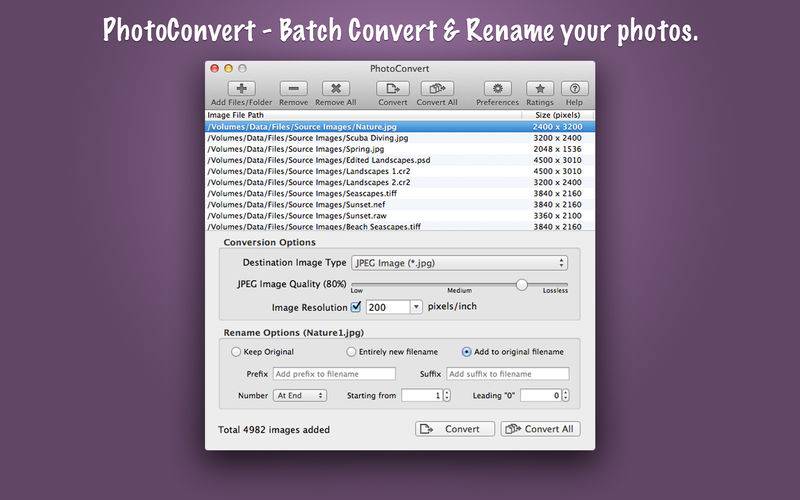Open Help via the question mark icon
This screenshot has width=800, height=500.
[x=574, y=89]
